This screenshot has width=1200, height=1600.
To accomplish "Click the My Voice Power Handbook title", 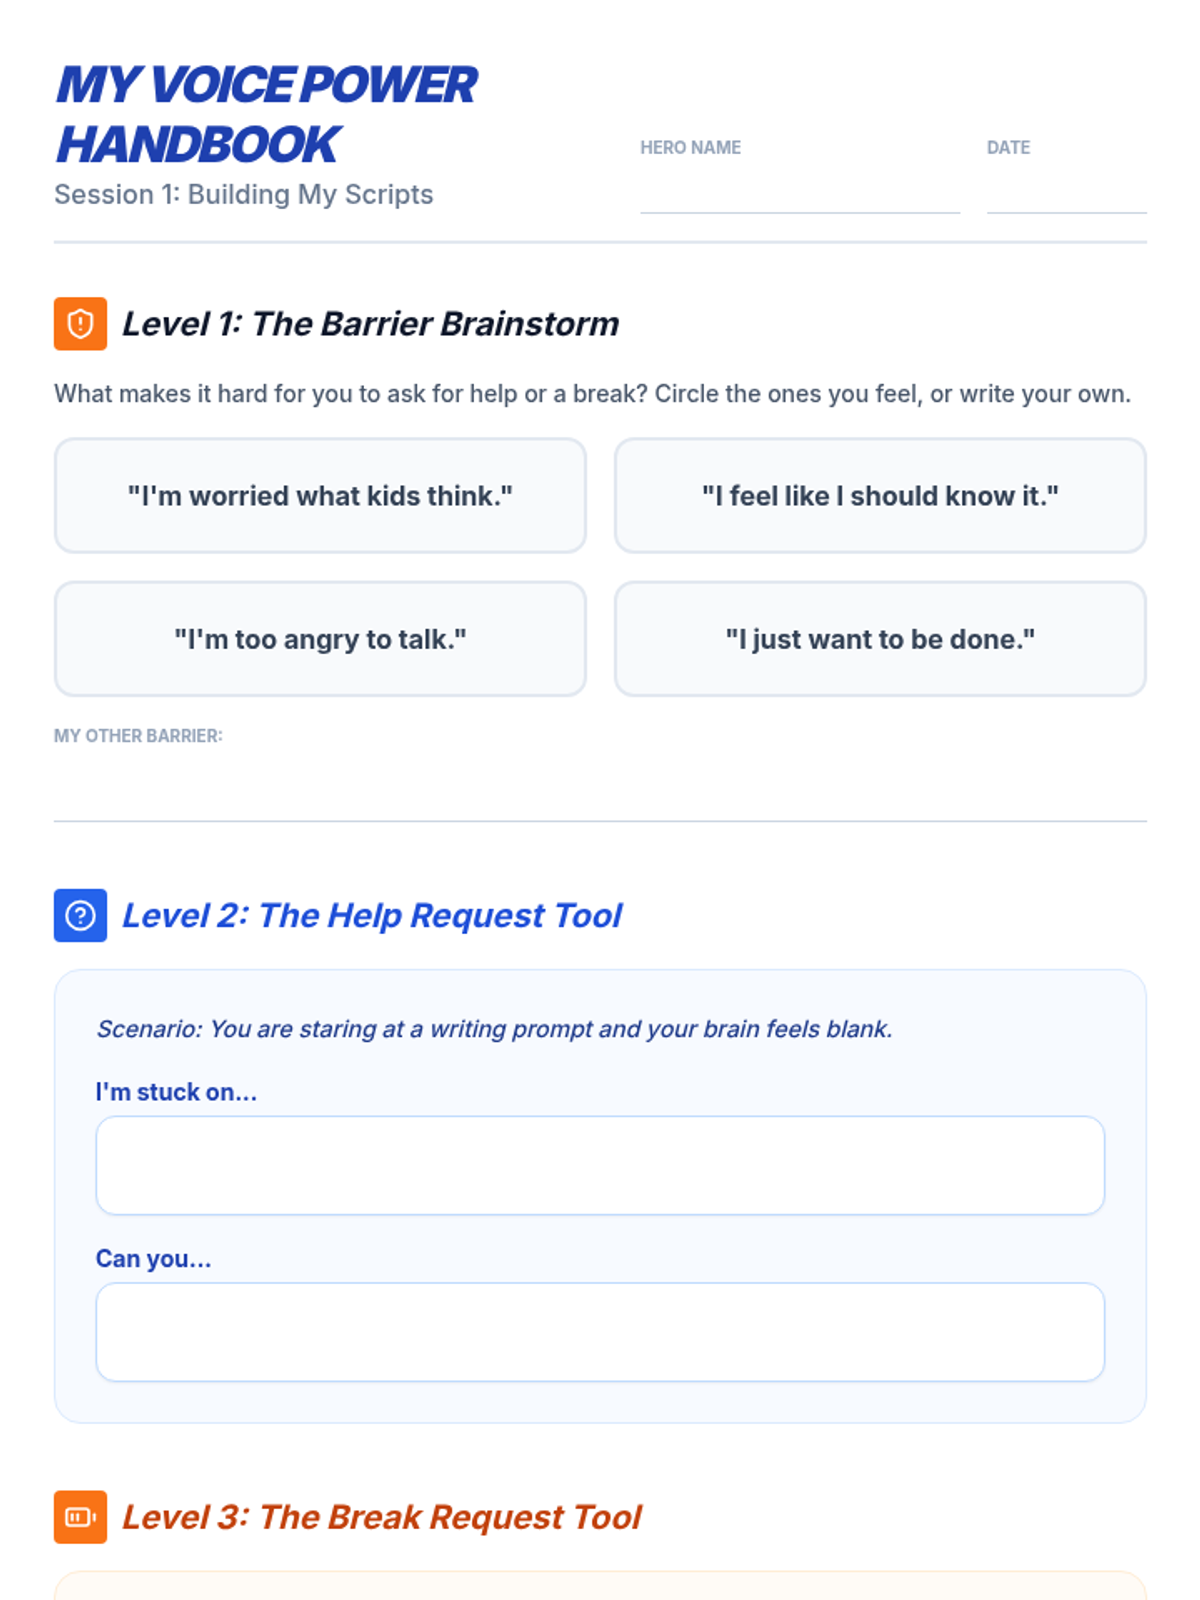I will [266, 114].
